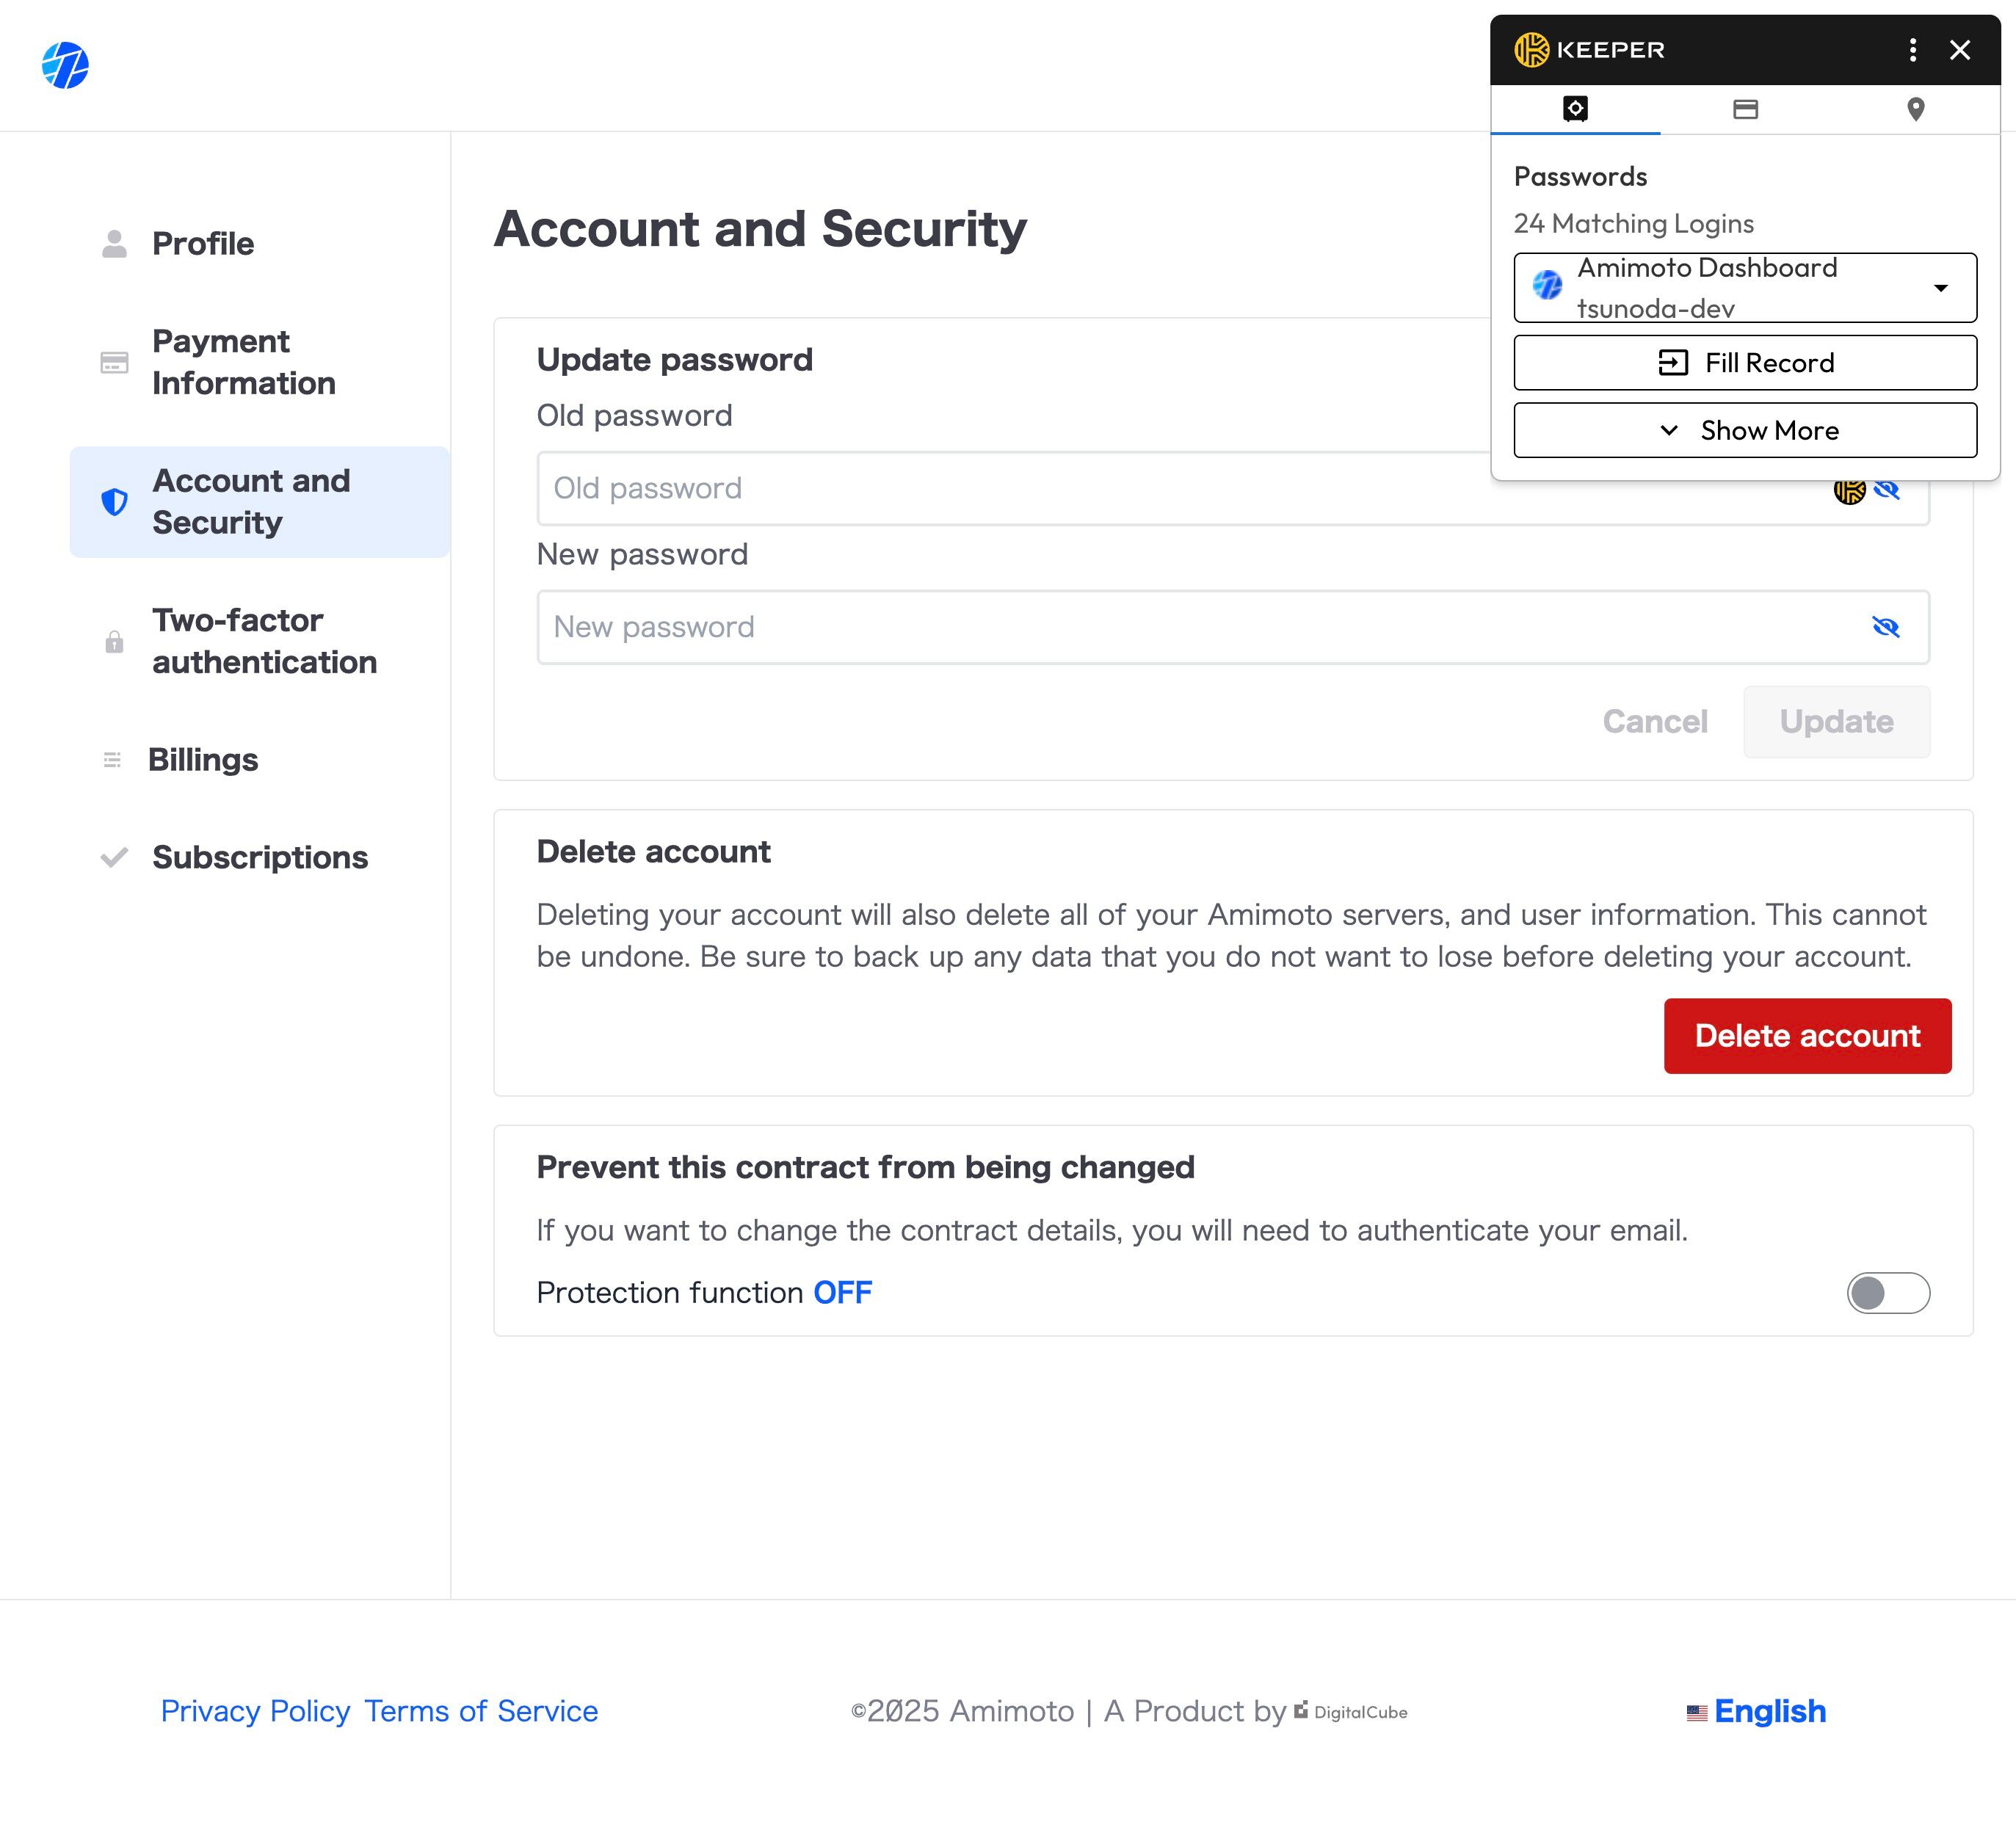Toggle visibility of New password
Viewport: 2016px width, 1822px height.
[1885, 627]
